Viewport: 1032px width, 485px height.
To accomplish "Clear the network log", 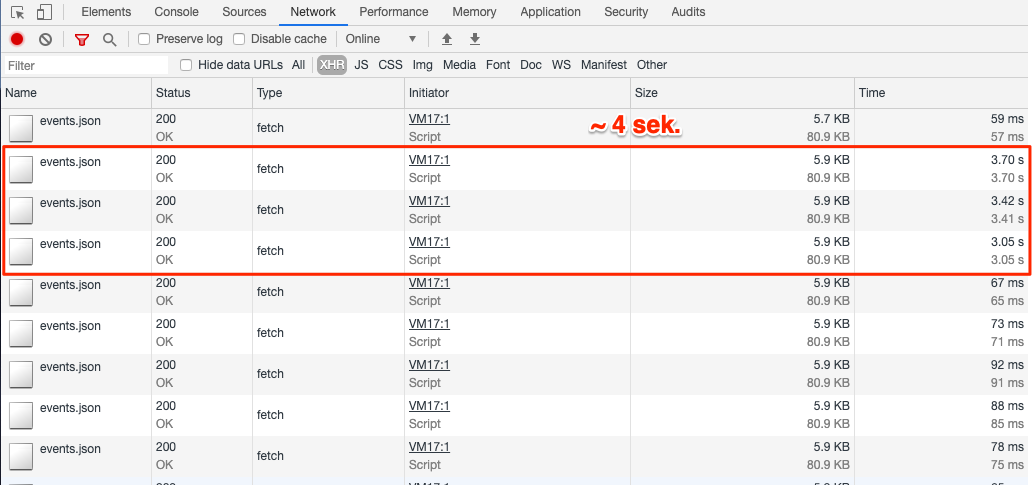I will click(x=45, y=39).
